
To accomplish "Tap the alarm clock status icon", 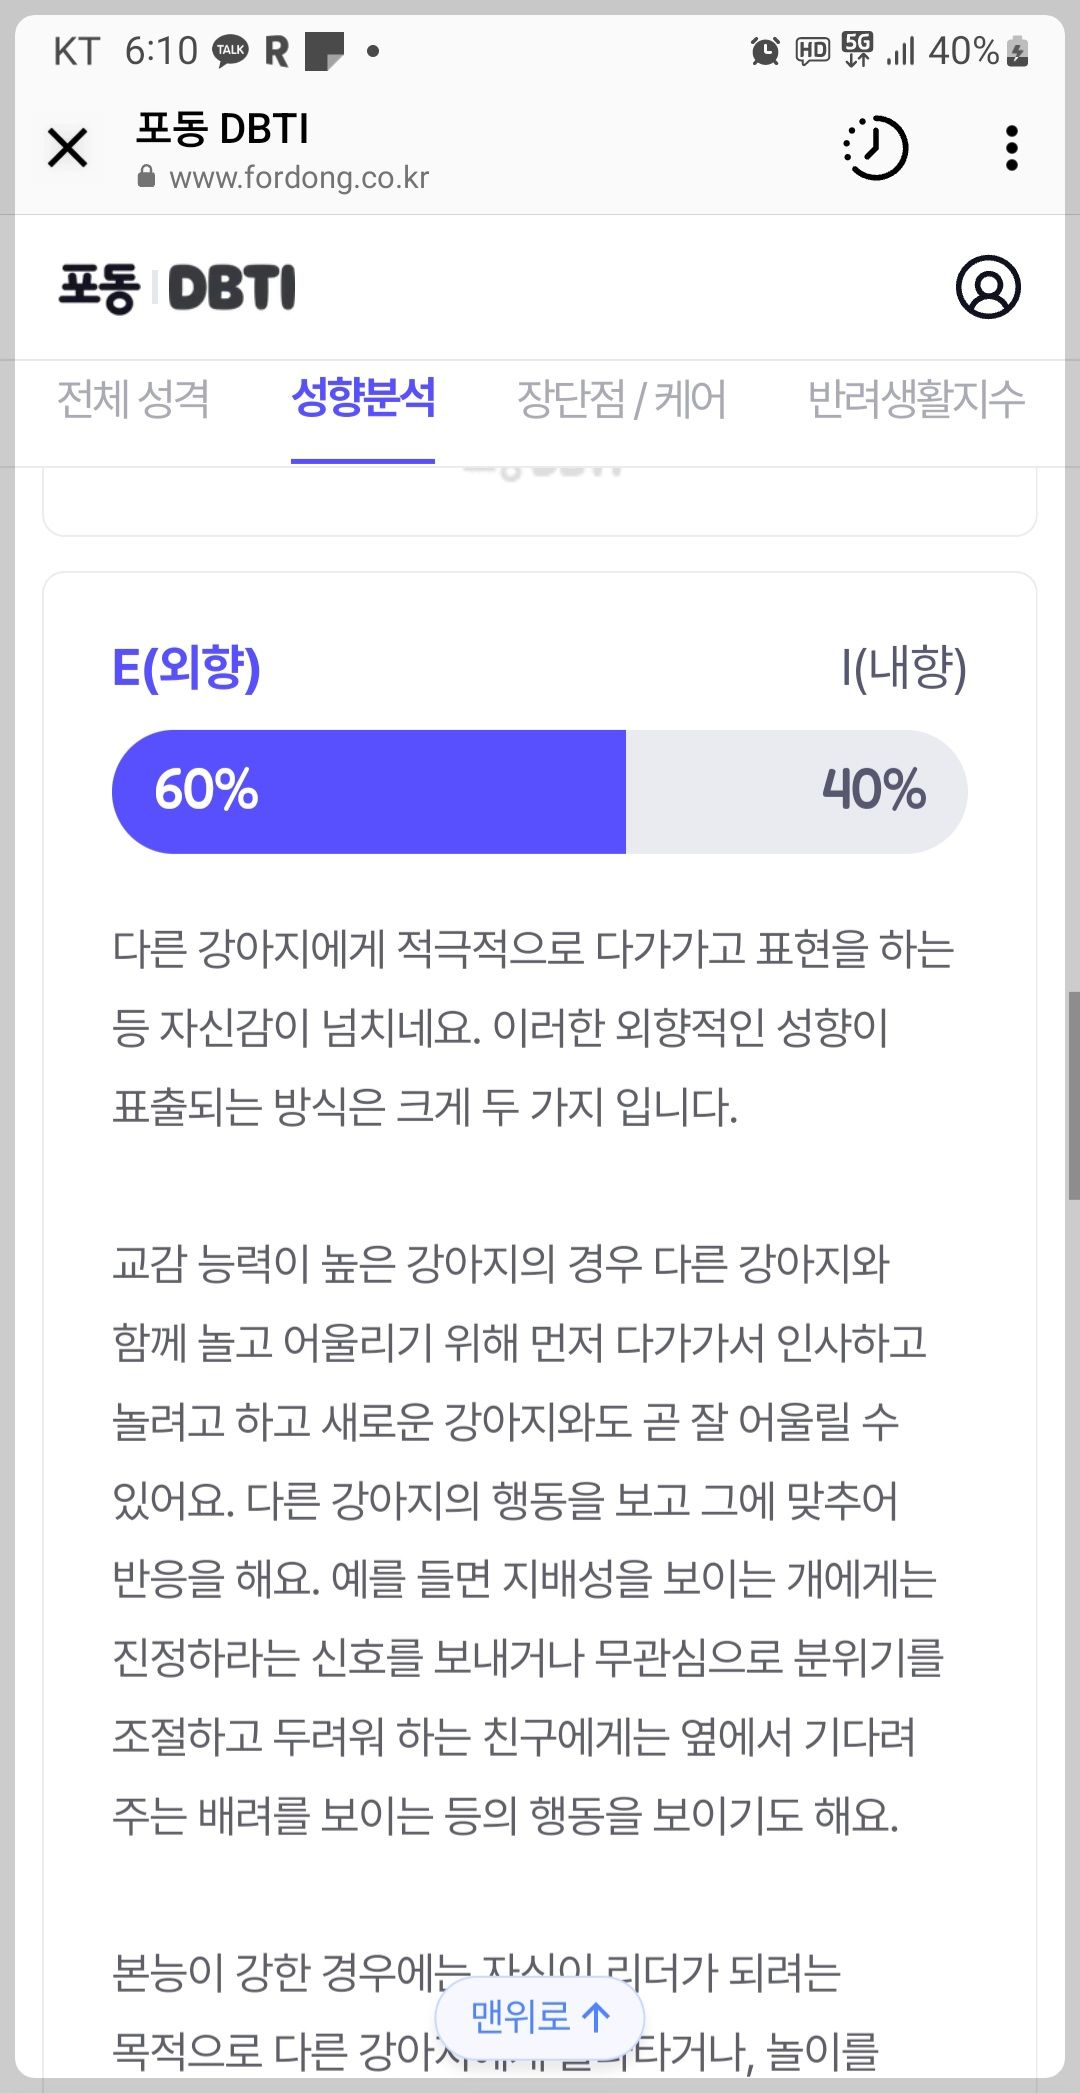I will pos(763,52).
